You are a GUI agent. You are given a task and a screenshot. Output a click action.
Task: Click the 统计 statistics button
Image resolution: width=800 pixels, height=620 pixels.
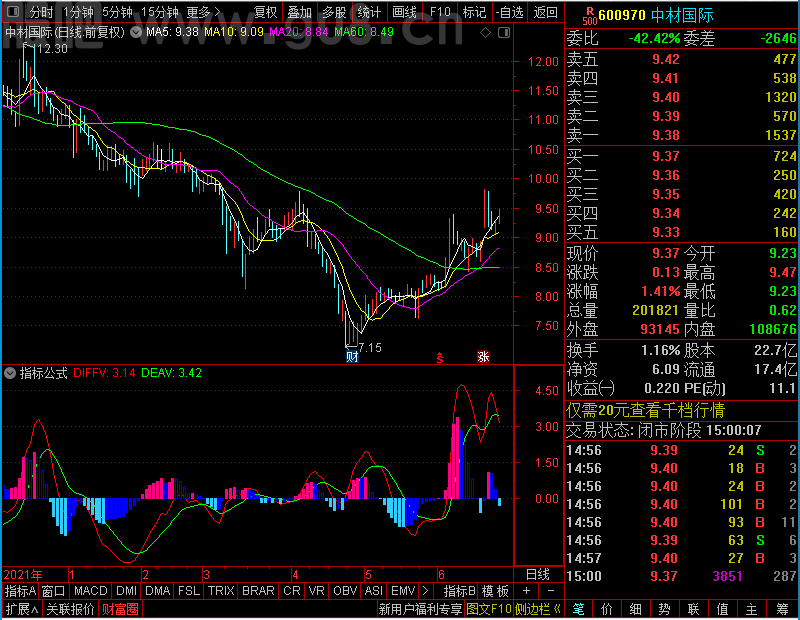coord(369,12)
